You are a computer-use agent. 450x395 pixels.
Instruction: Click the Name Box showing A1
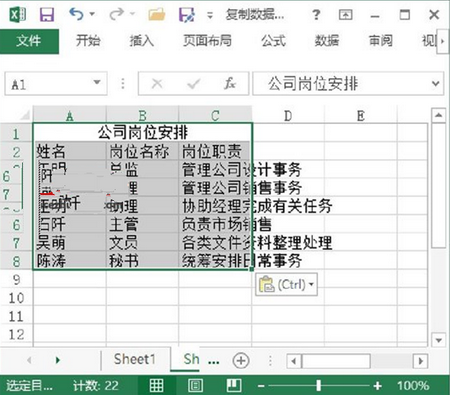point(48,84)
